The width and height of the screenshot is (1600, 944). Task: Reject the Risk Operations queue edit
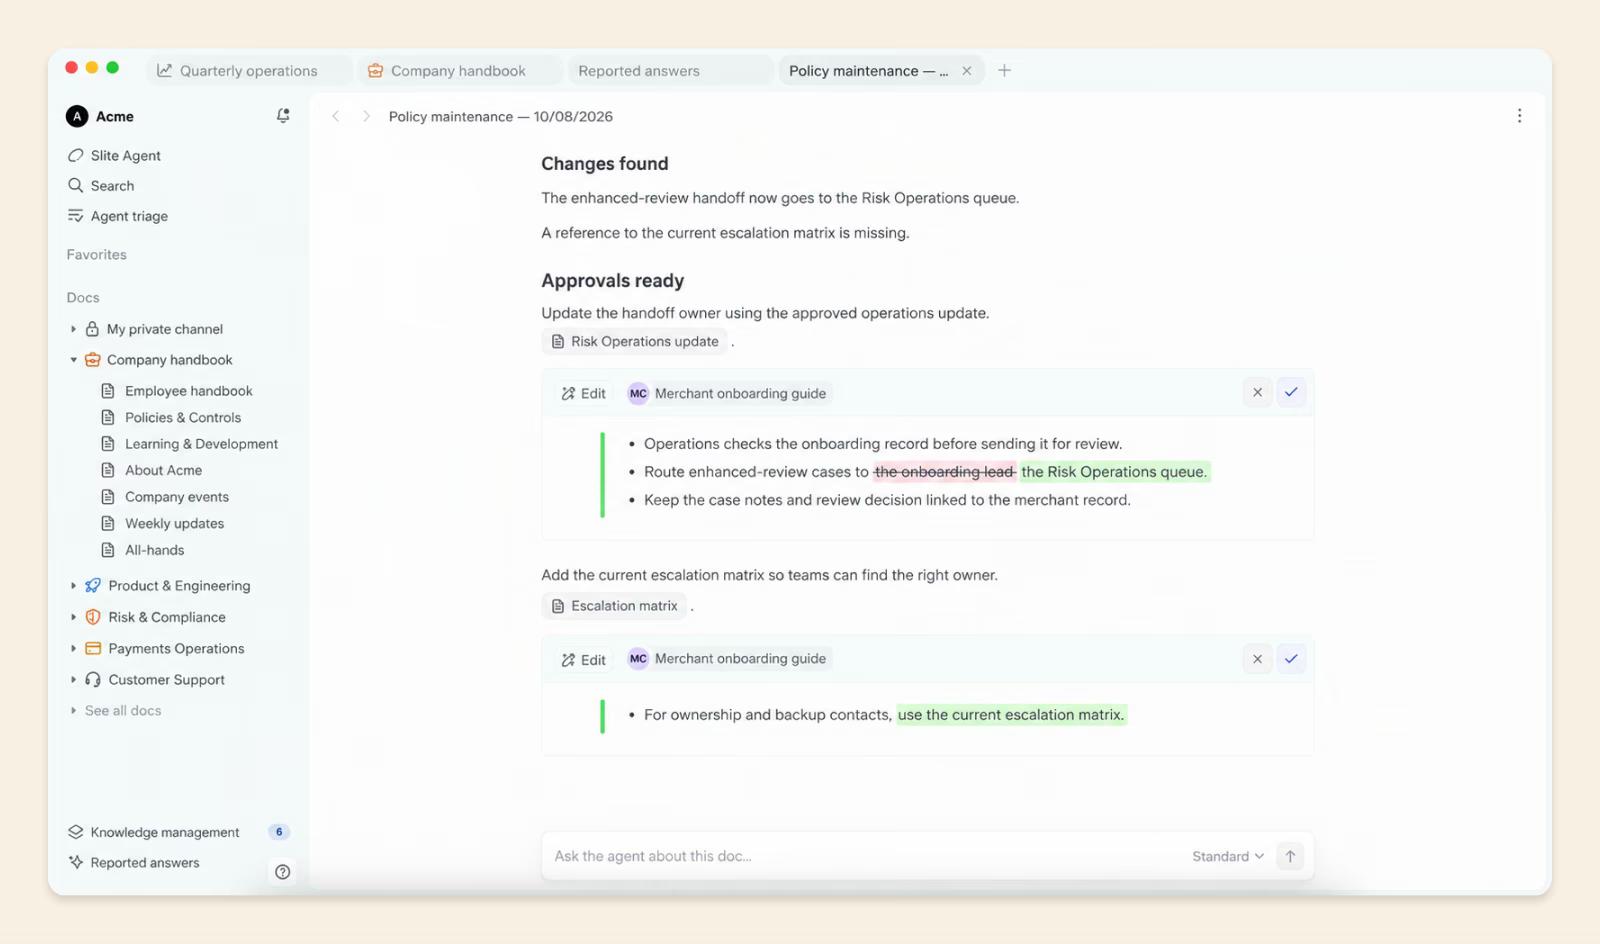pyautogui.click(x=1257, y=393)
